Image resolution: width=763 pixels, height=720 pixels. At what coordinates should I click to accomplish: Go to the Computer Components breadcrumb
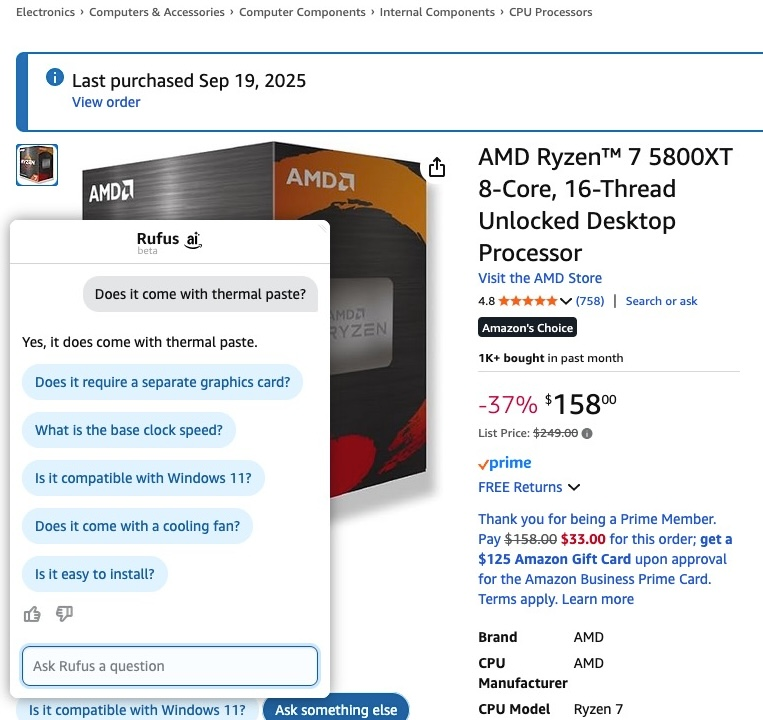coord(302,12)
